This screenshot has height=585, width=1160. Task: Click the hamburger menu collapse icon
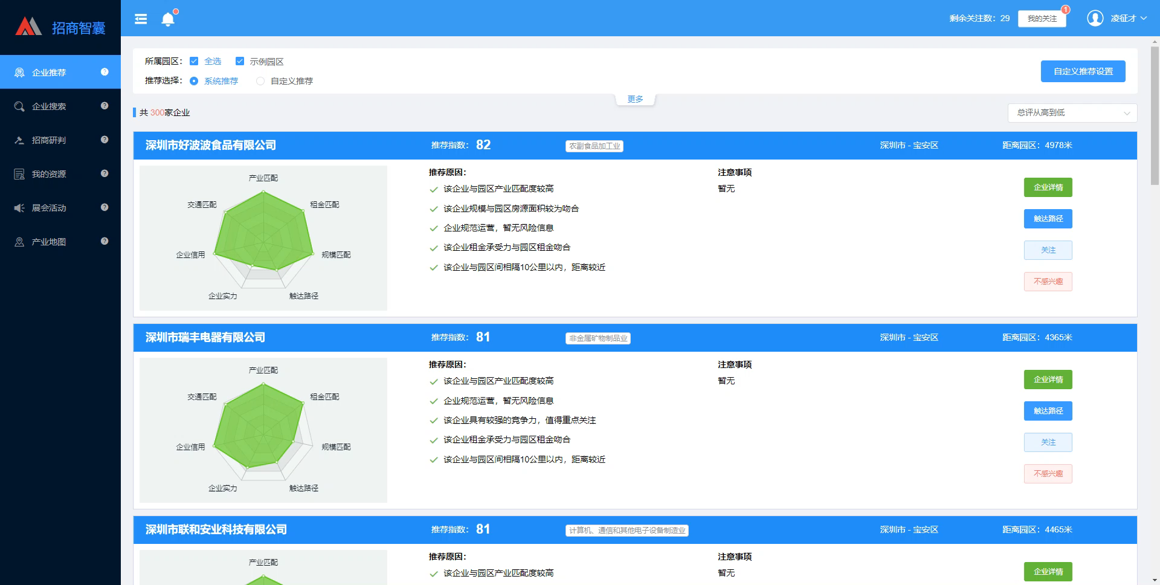click(141, 19)
